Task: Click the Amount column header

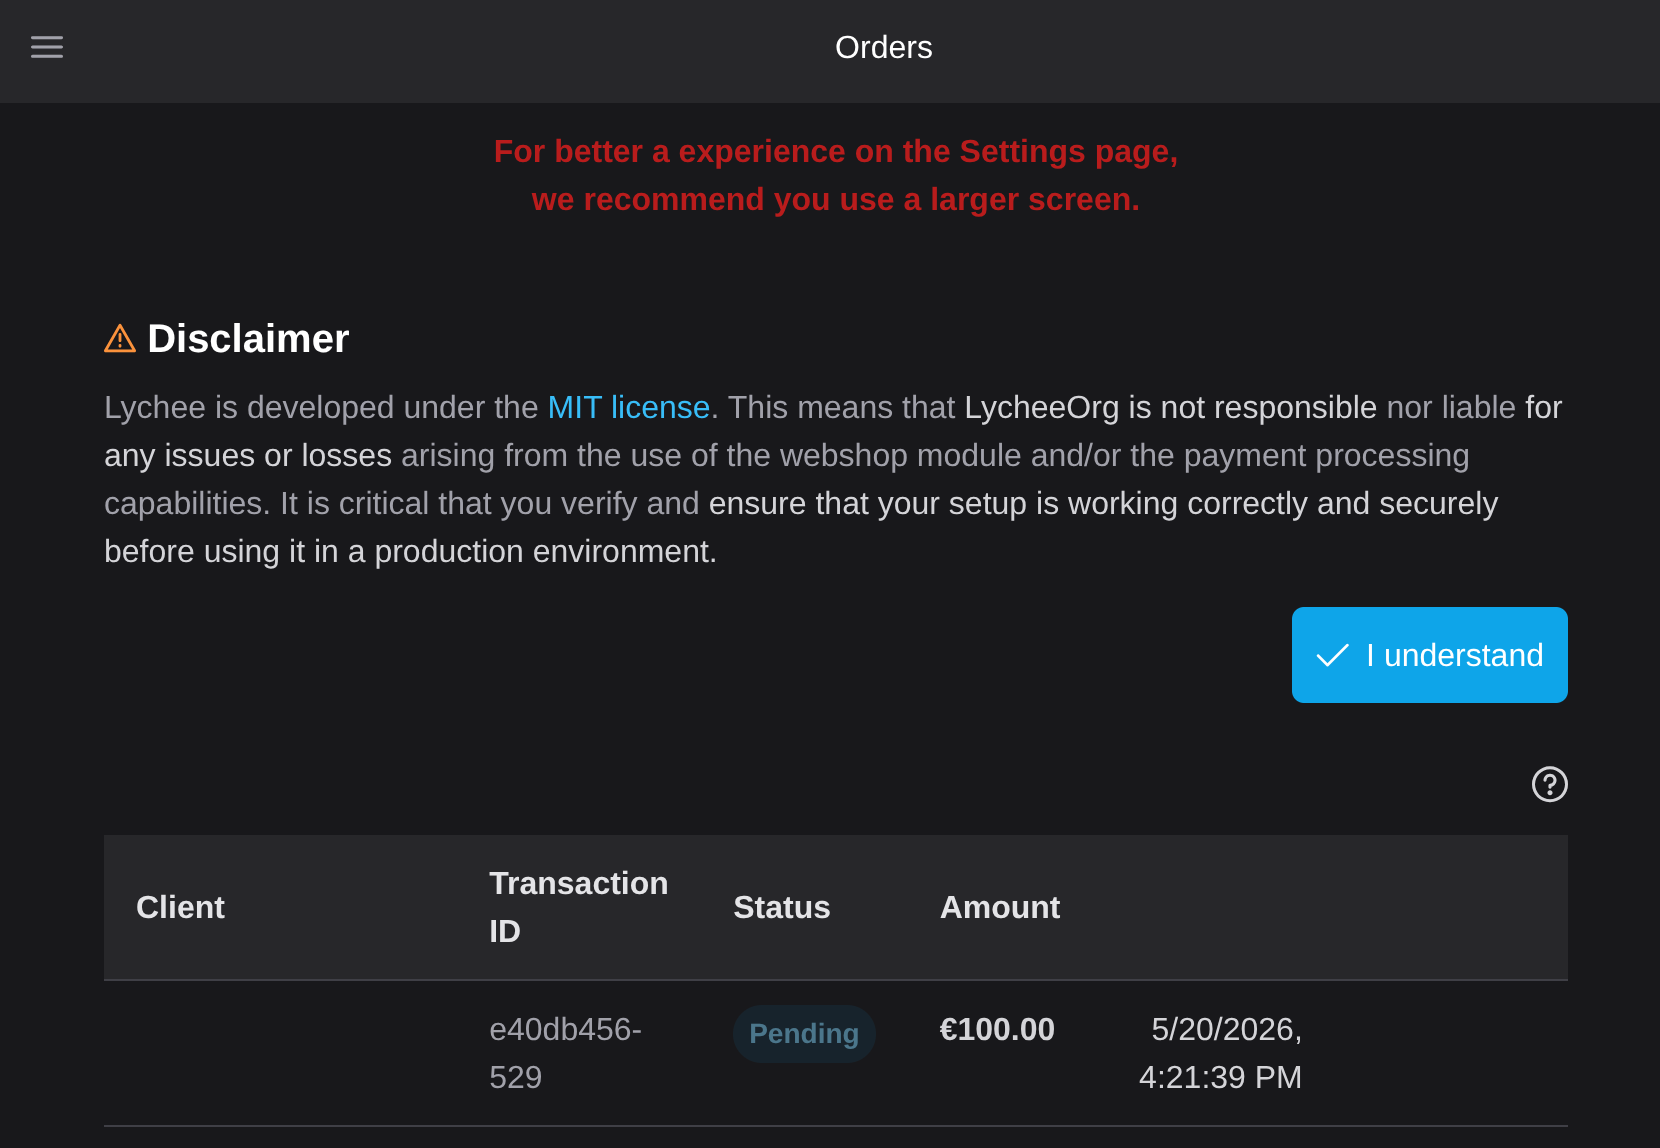Action: tap(1000, 907)
